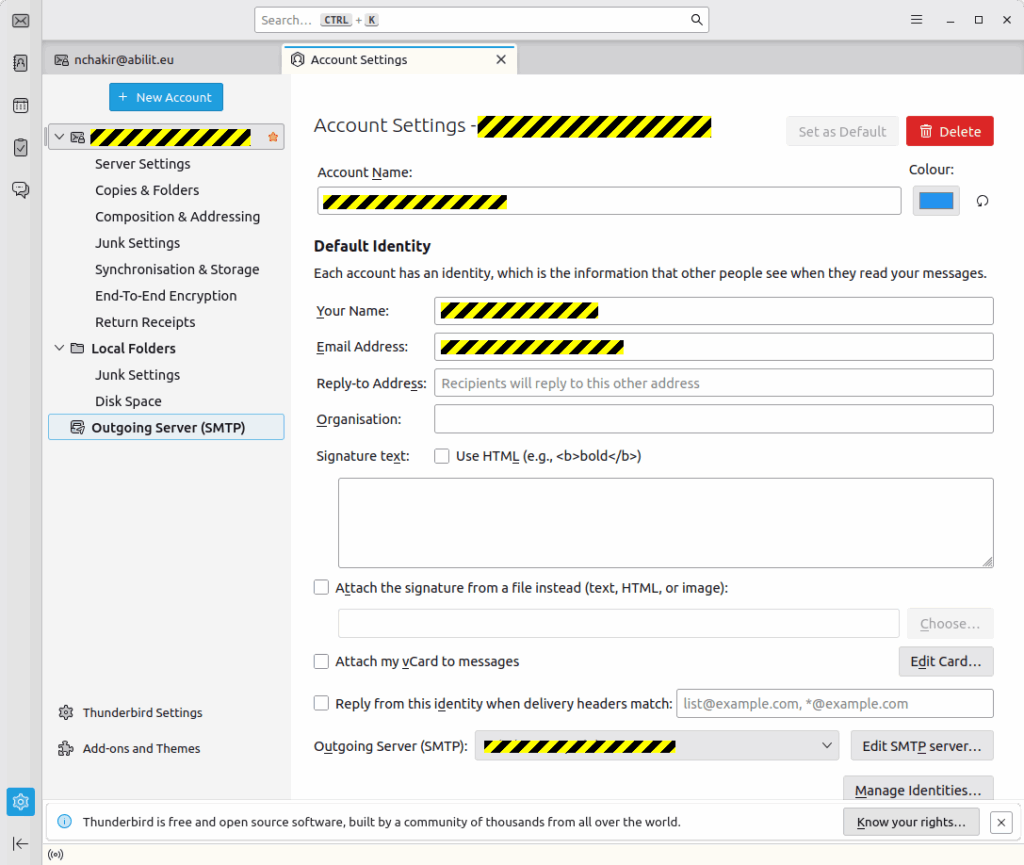The height and width of the screenshot is (865, 1024).
Task: Open the Calendar space icon
Action: [20, 105]
